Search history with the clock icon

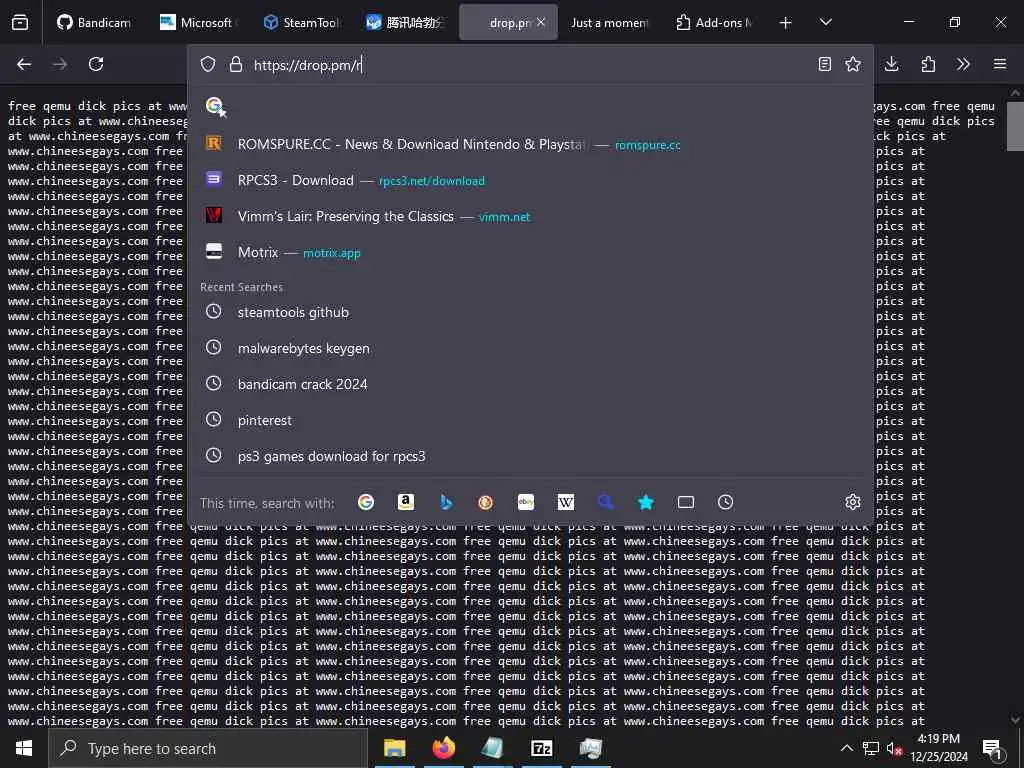pos(726,502)
